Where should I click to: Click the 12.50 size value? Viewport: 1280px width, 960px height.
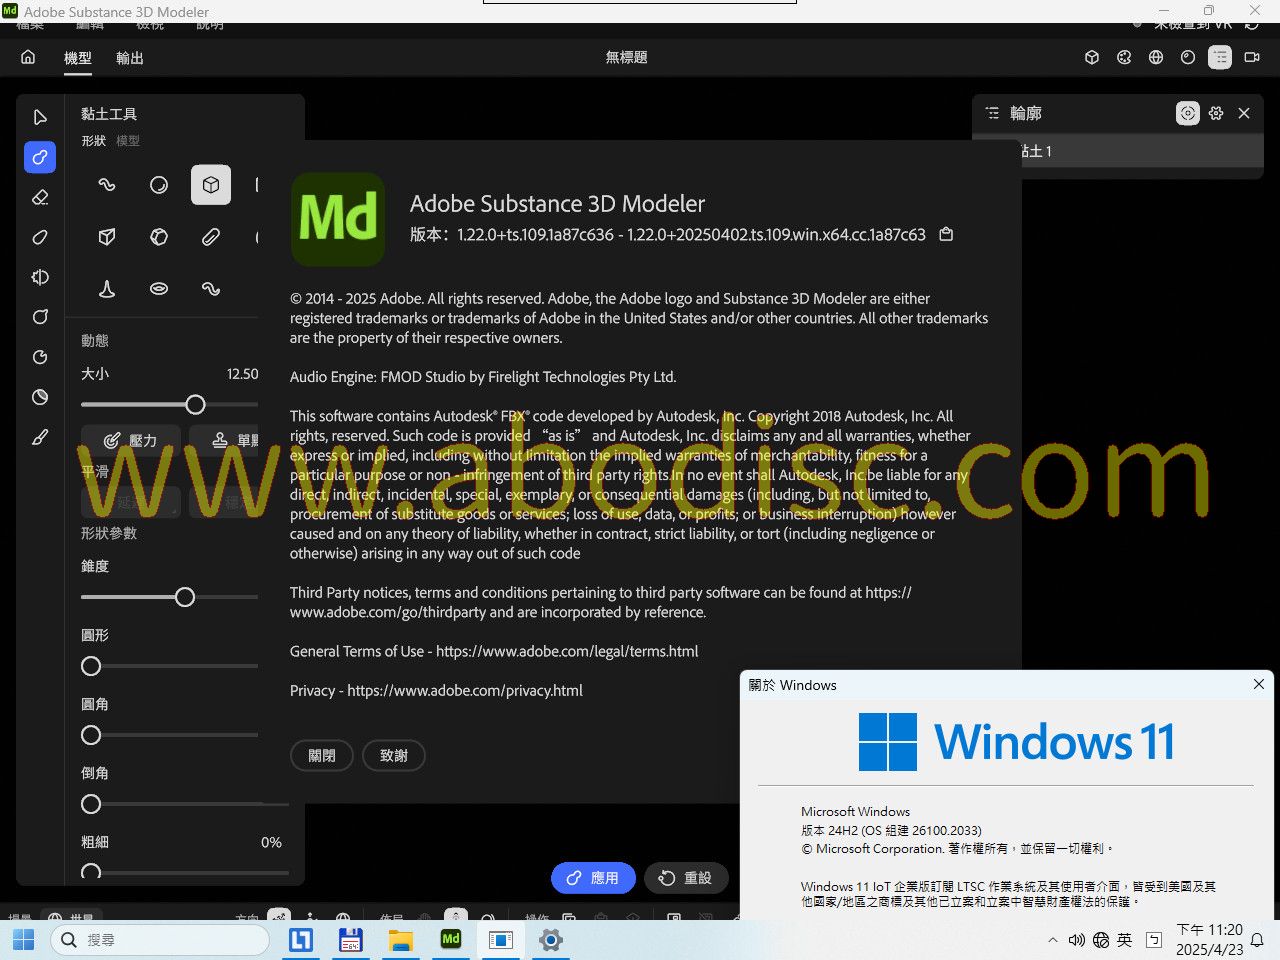tap(242, 373)
